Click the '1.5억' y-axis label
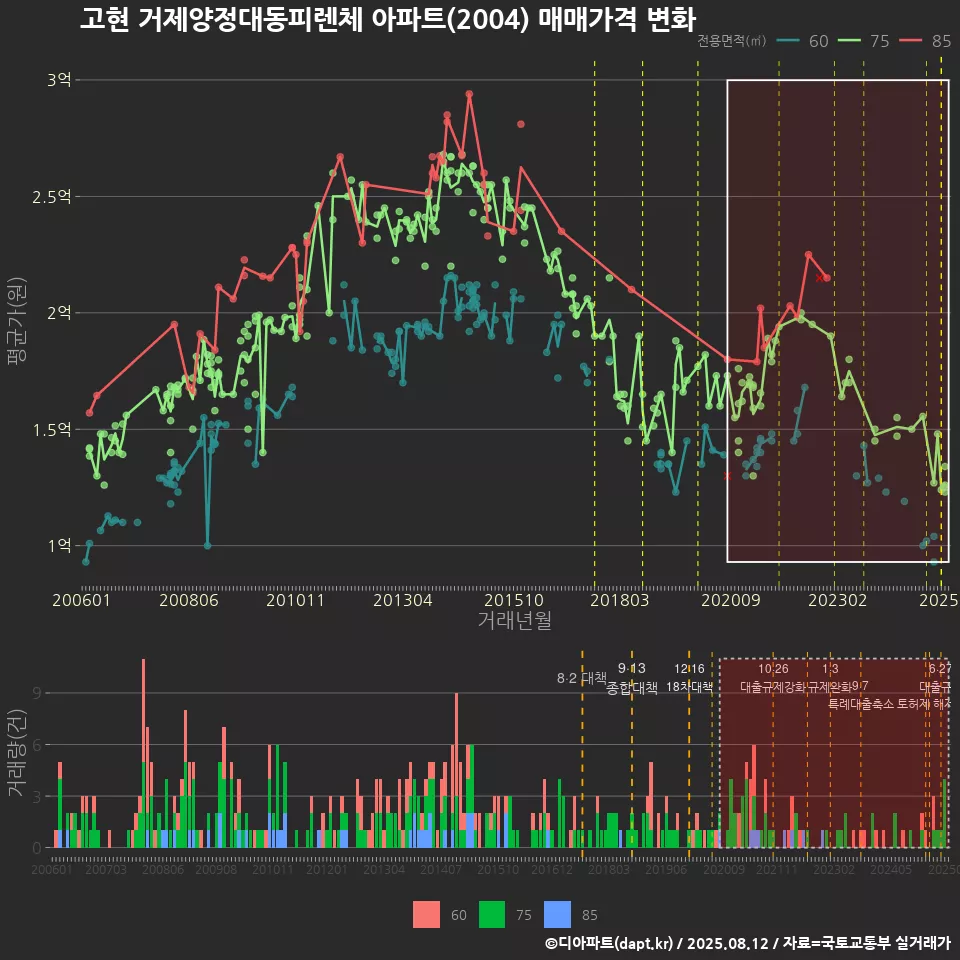Screen dimensions: 960x960 [52, 429]
